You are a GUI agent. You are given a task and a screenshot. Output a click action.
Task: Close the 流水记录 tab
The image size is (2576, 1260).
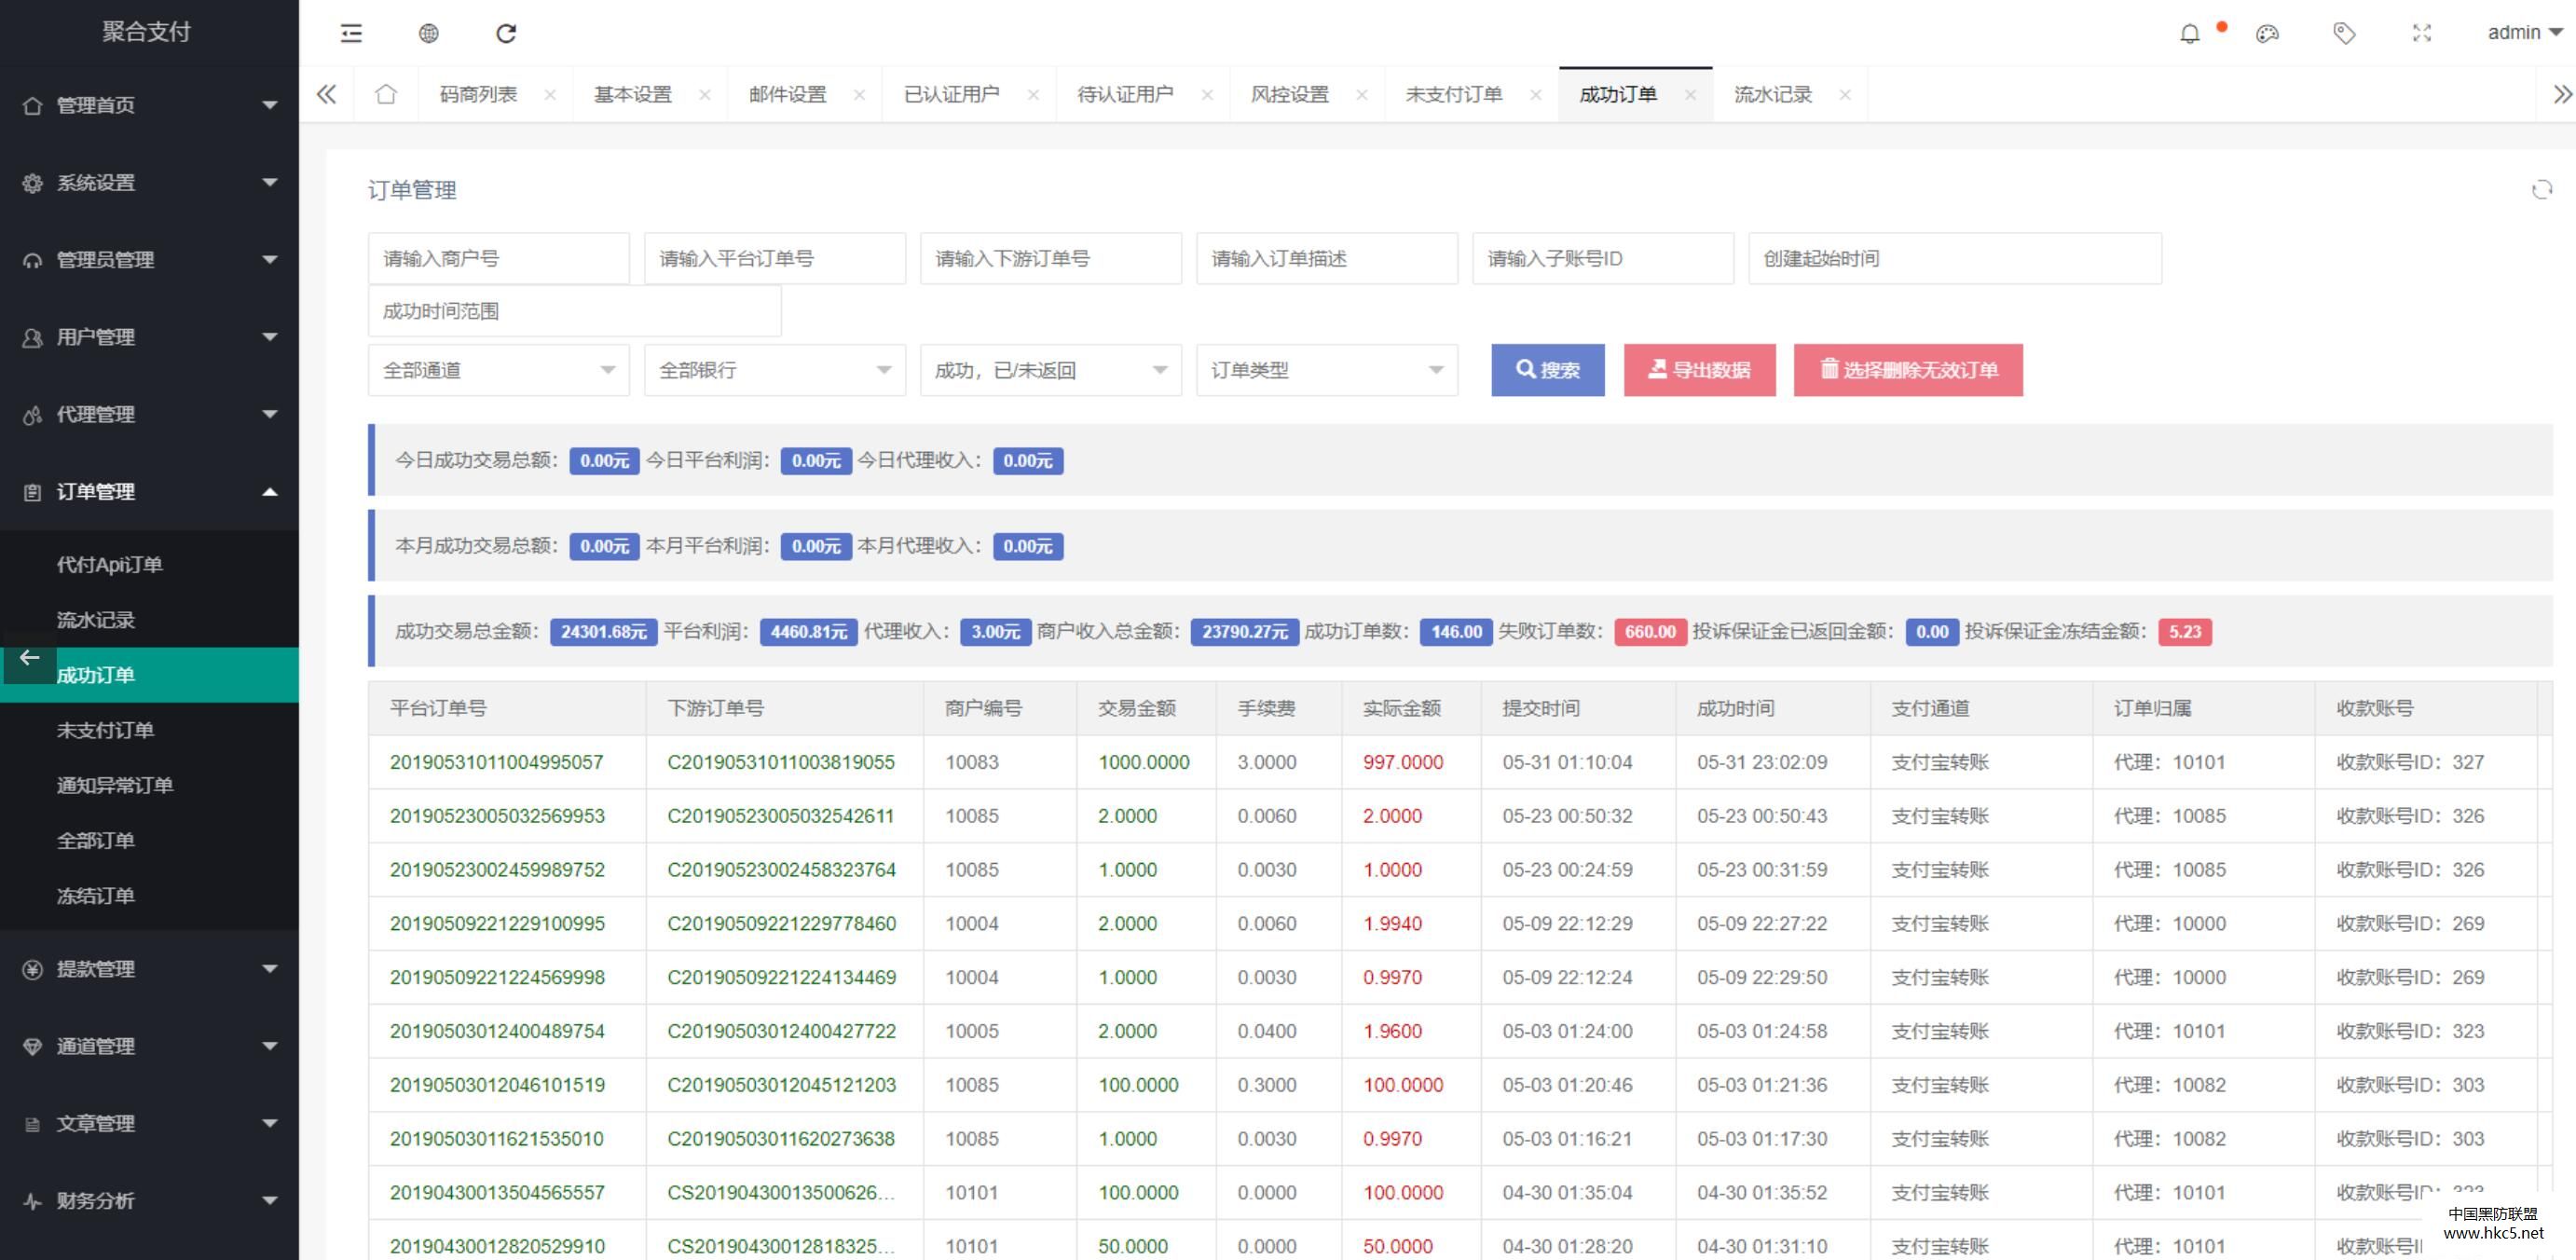pyautogui.click(x=1845, y=95)
